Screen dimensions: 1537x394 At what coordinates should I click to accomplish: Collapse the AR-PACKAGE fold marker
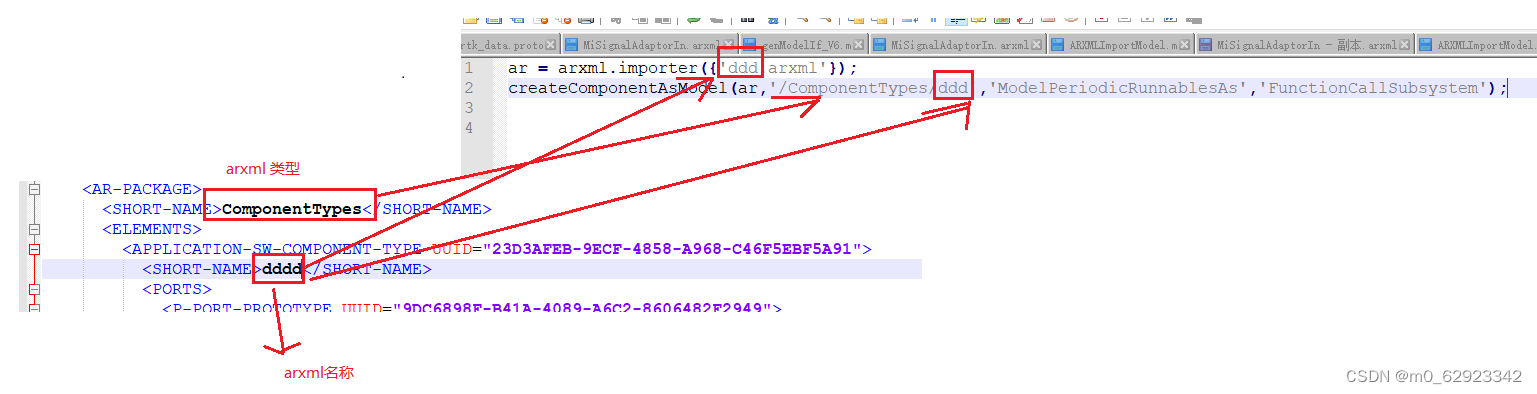coord(34,189)
